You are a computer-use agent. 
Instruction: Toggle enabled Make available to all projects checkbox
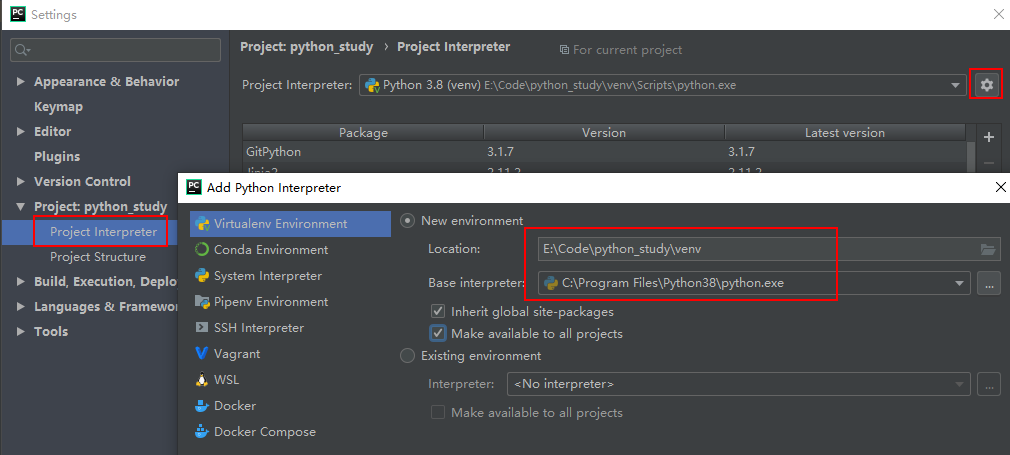438,333
